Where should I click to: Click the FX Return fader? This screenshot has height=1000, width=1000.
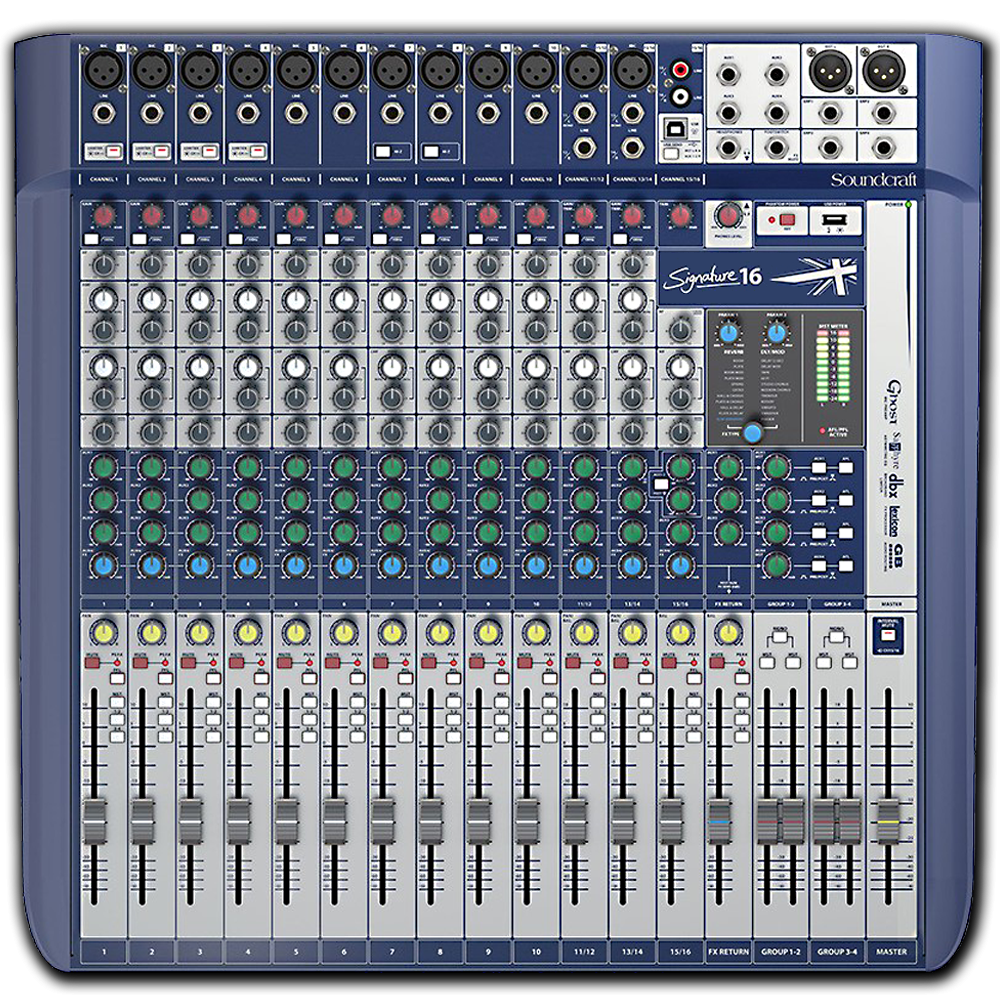719,821
